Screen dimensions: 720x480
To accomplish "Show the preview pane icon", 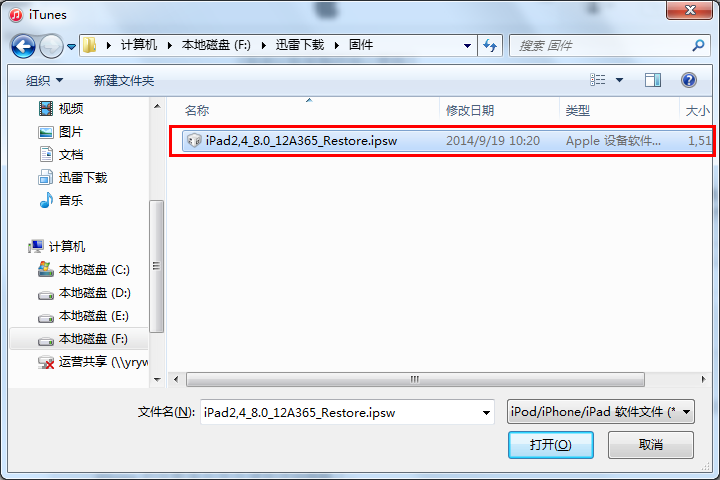I will point(652,80).
